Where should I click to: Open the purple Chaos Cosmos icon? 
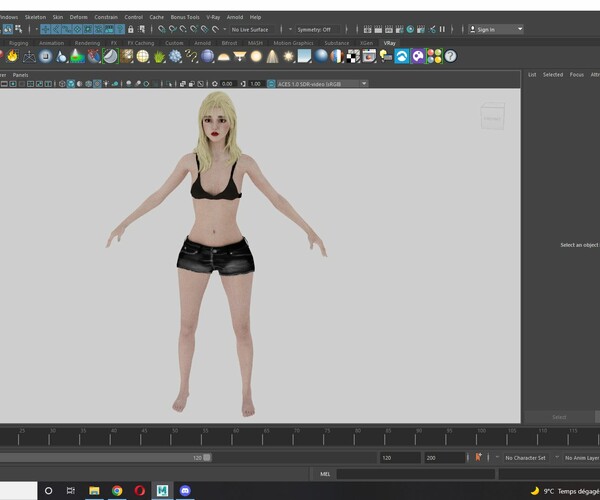click(x=418, y=57)
